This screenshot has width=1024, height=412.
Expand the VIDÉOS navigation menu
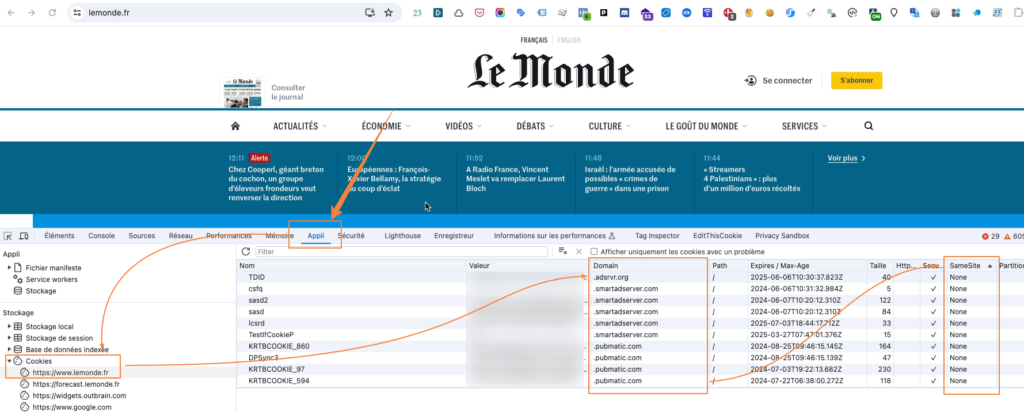pos(464,126)
